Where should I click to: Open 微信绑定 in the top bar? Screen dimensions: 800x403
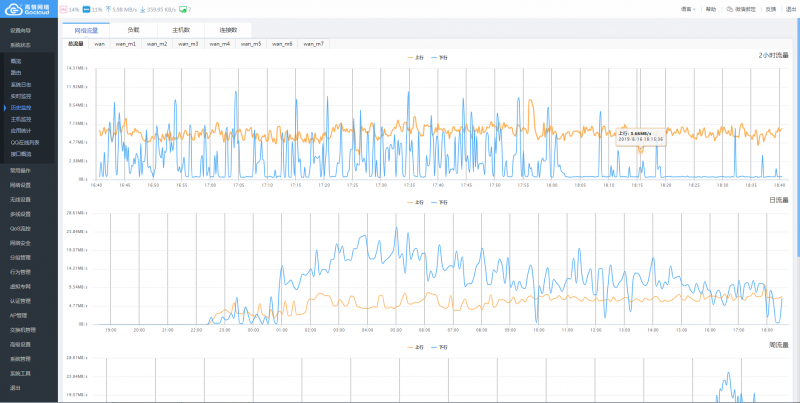pyautogui.click(x=745, y=9)
